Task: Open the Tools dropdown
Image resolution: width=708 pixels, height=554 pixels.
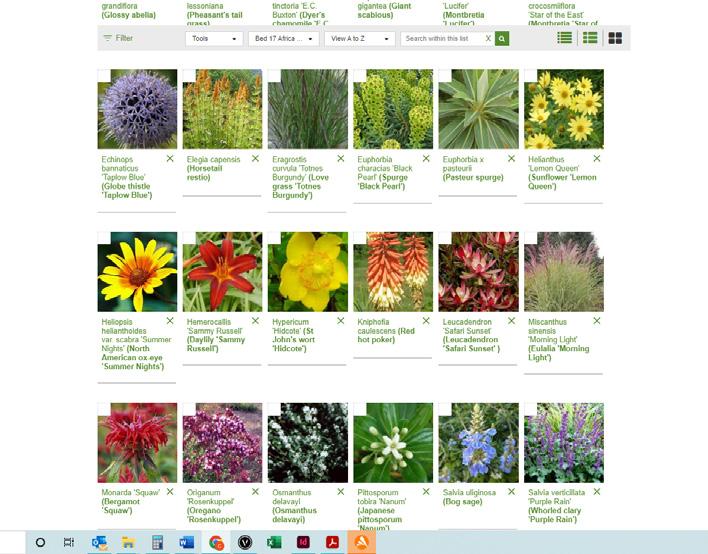Action: tap(214, 38)
